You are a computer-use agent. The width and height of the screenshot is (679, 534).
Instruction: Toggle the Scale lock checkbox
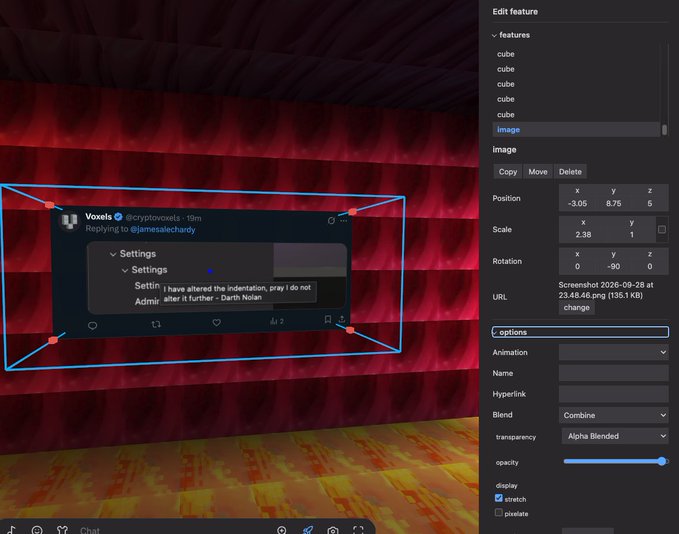(x=662, y=229)
